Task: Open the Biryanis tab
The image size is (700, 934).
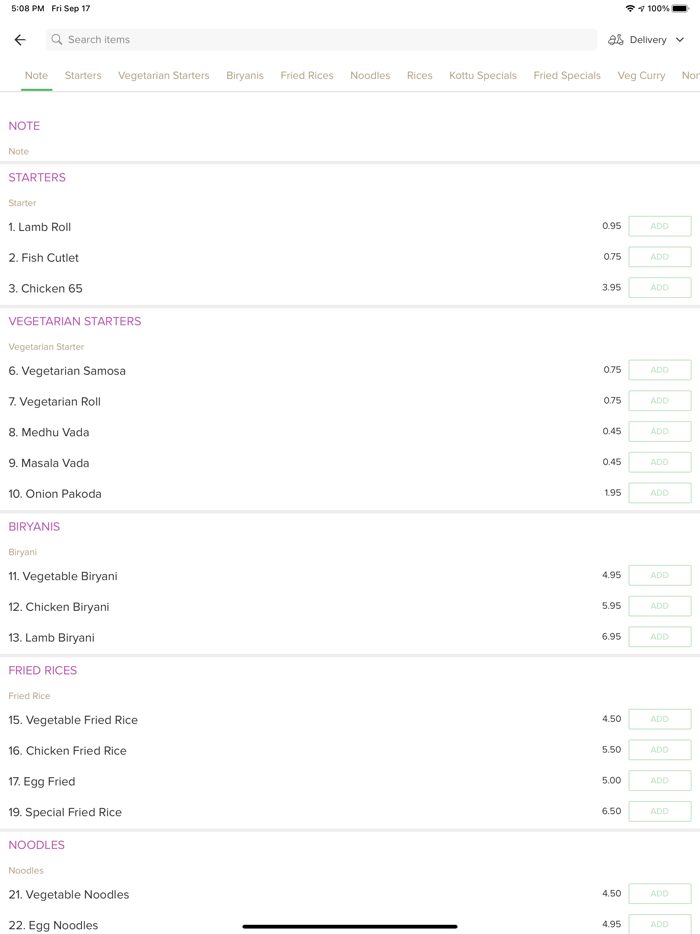Action: [x=245, y=76]
